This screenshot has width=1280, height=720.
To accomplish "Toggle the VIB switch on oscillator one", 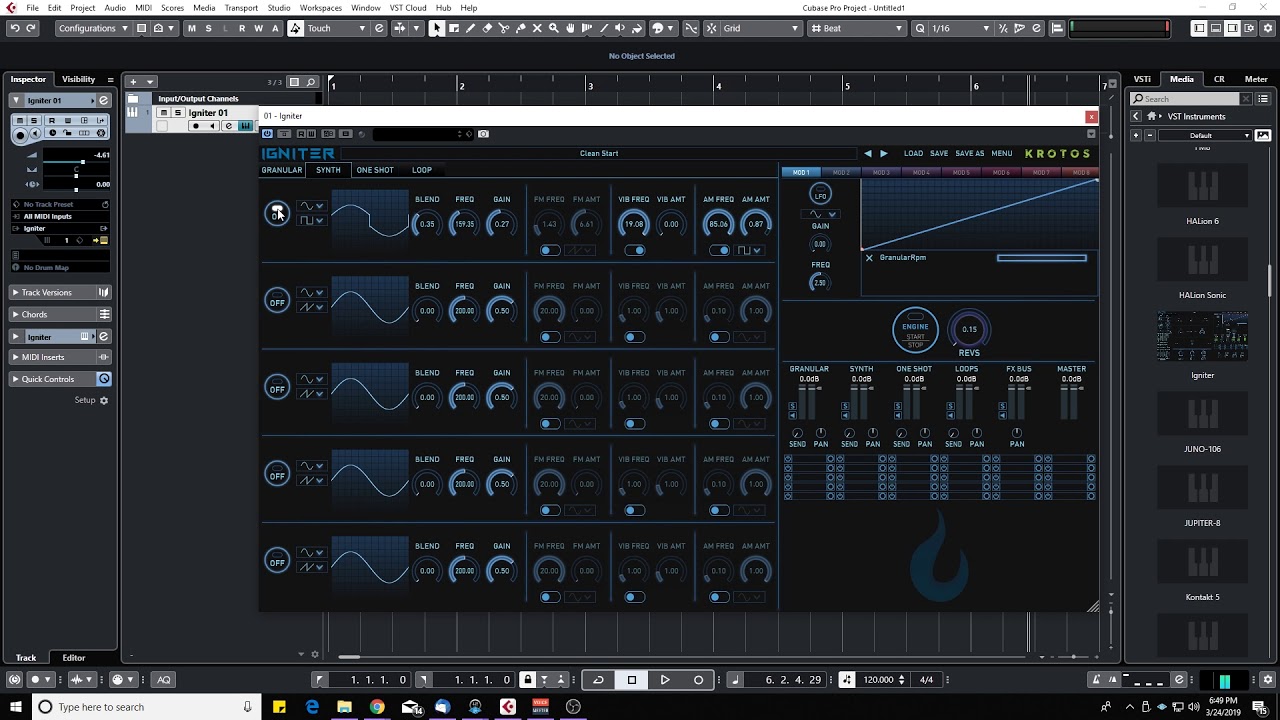I will tap(634, 250).
